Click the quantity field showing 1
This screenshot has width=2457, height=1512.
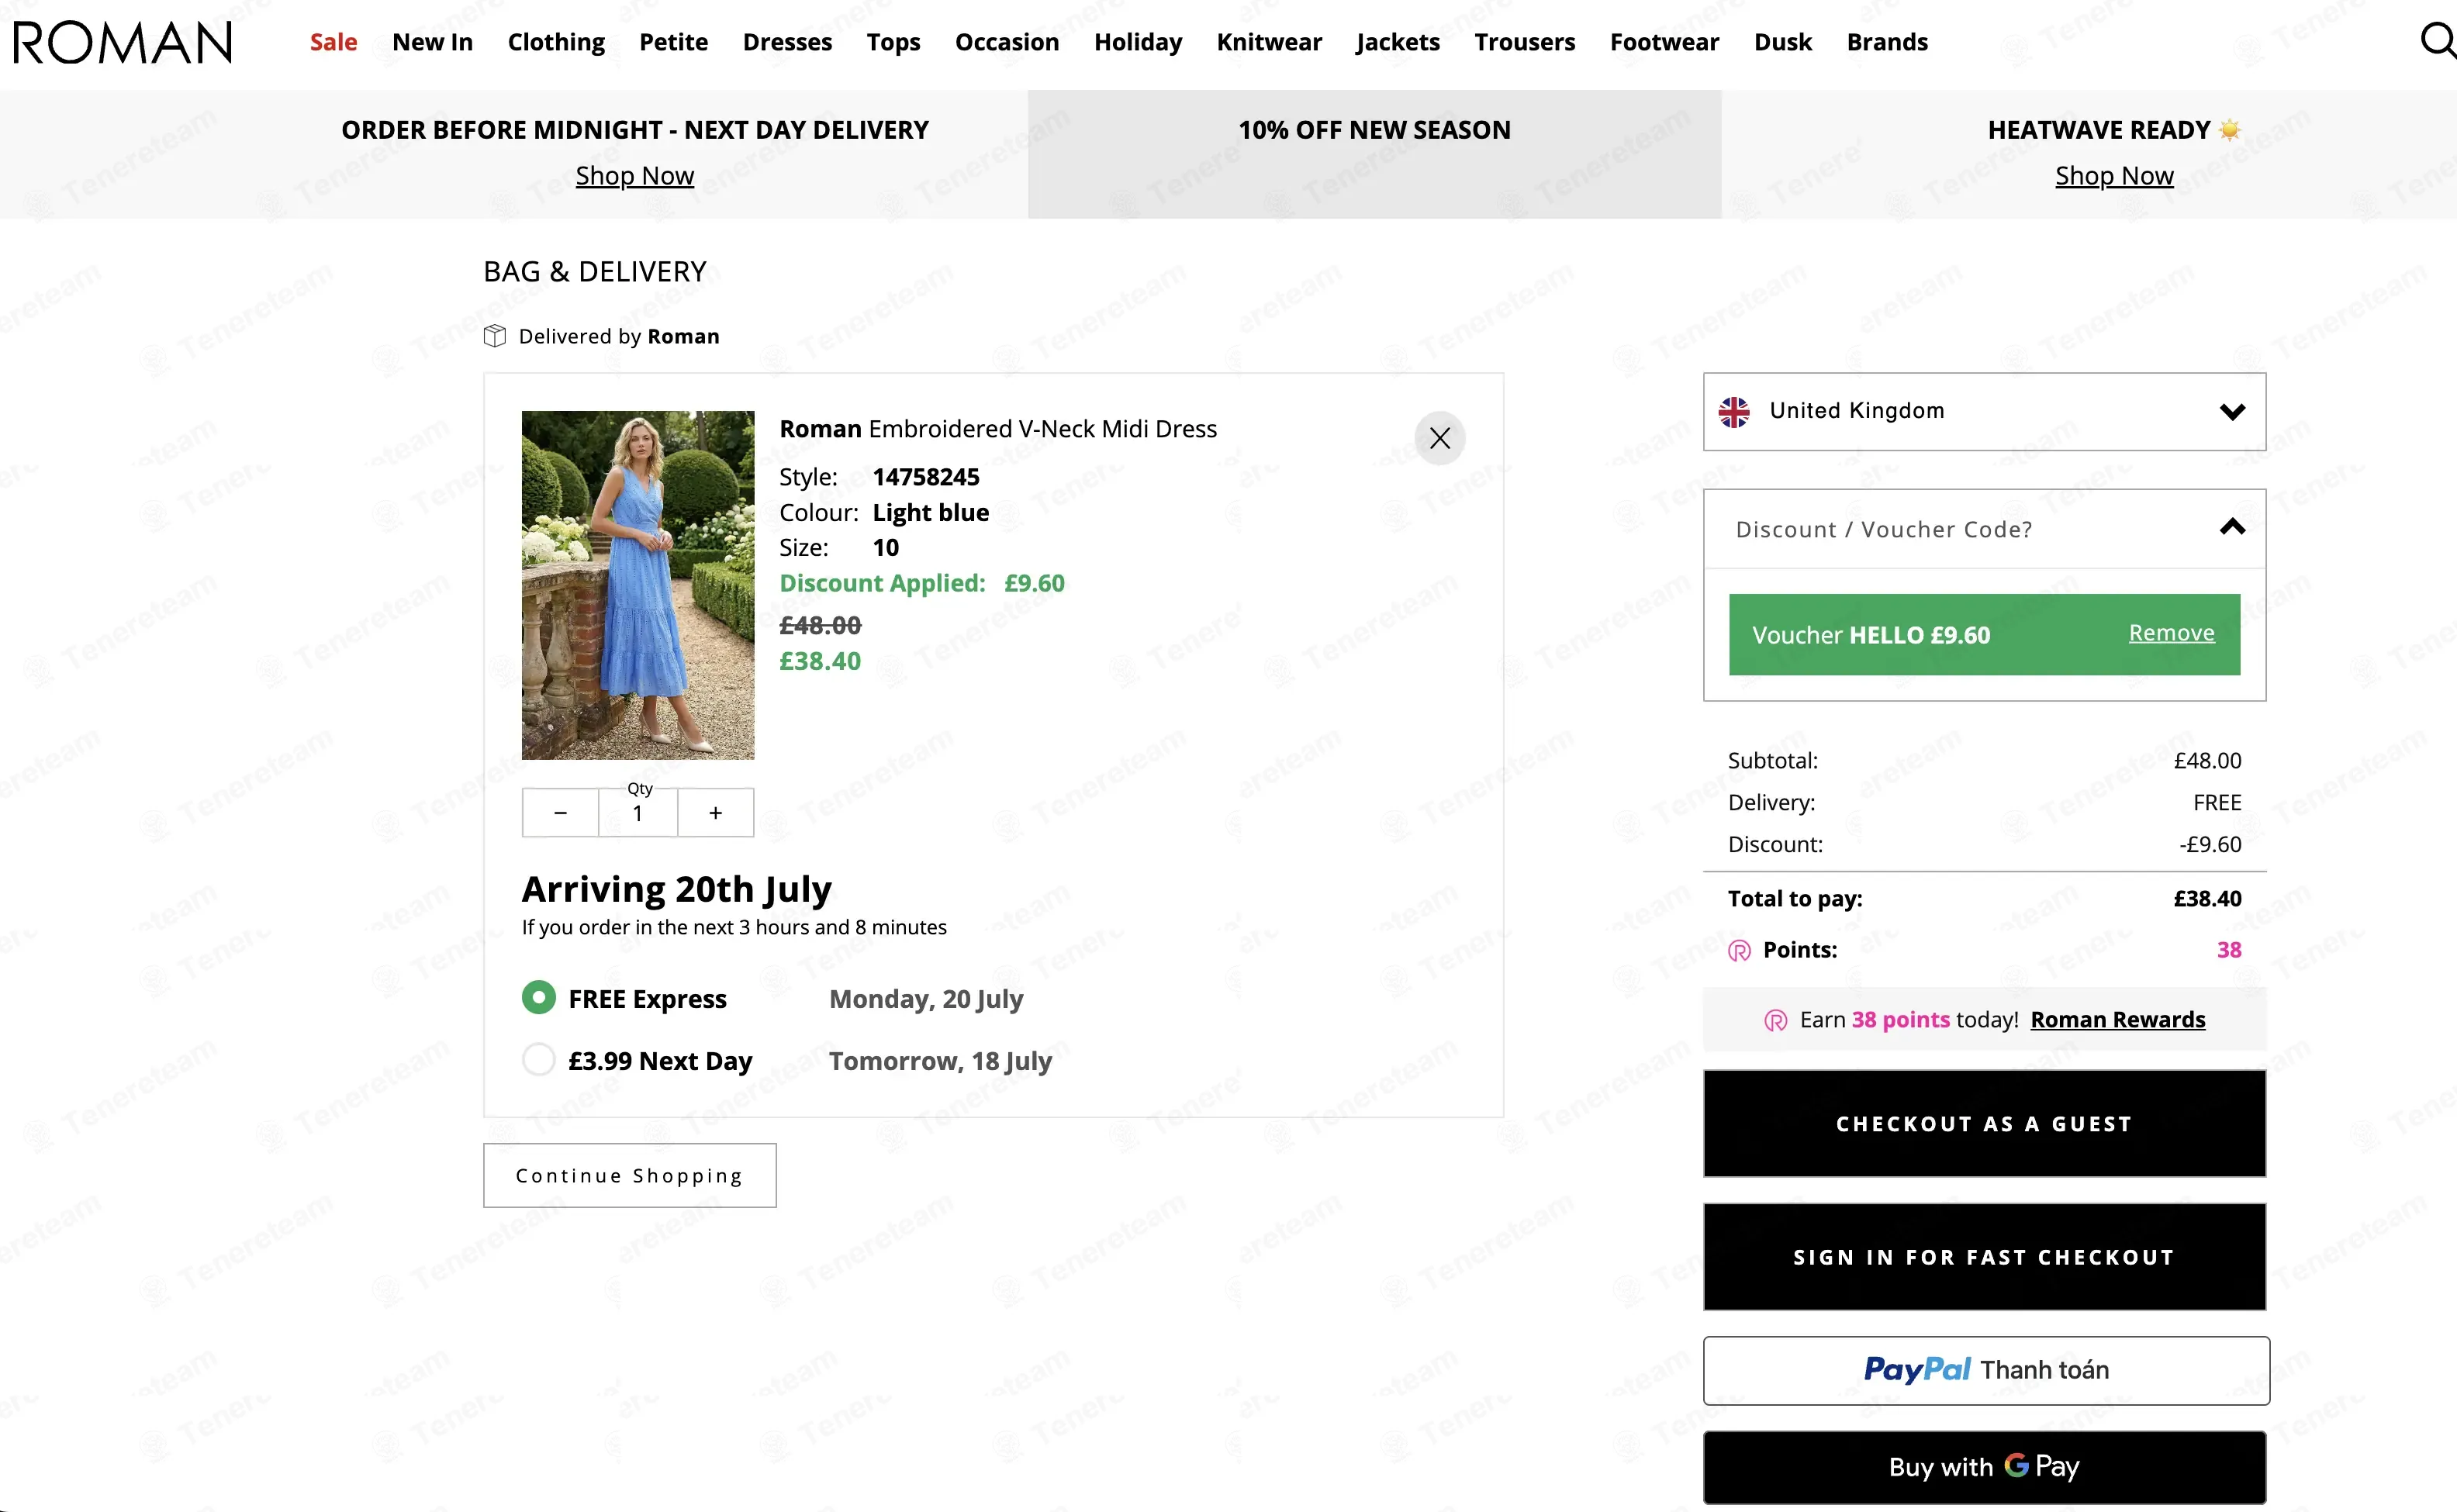pyautogui.click(x=638, y=813)
